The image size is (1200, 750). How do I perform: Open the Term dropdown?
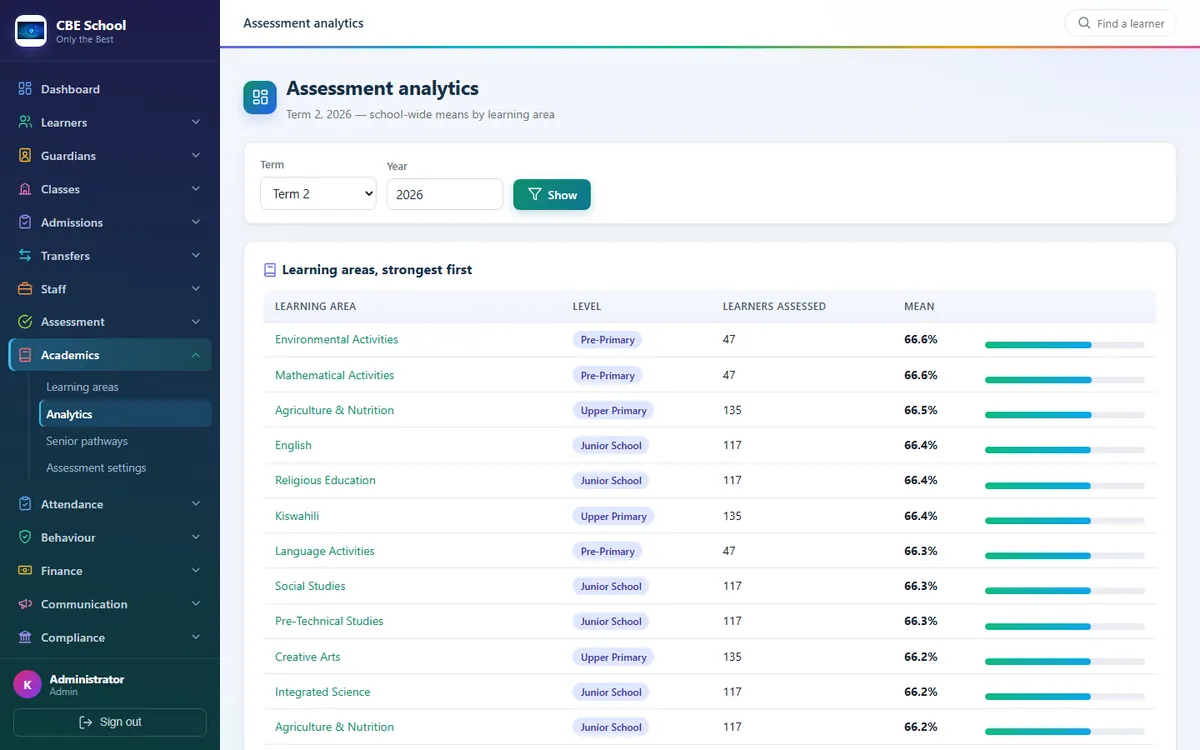(x=318, y=194)
